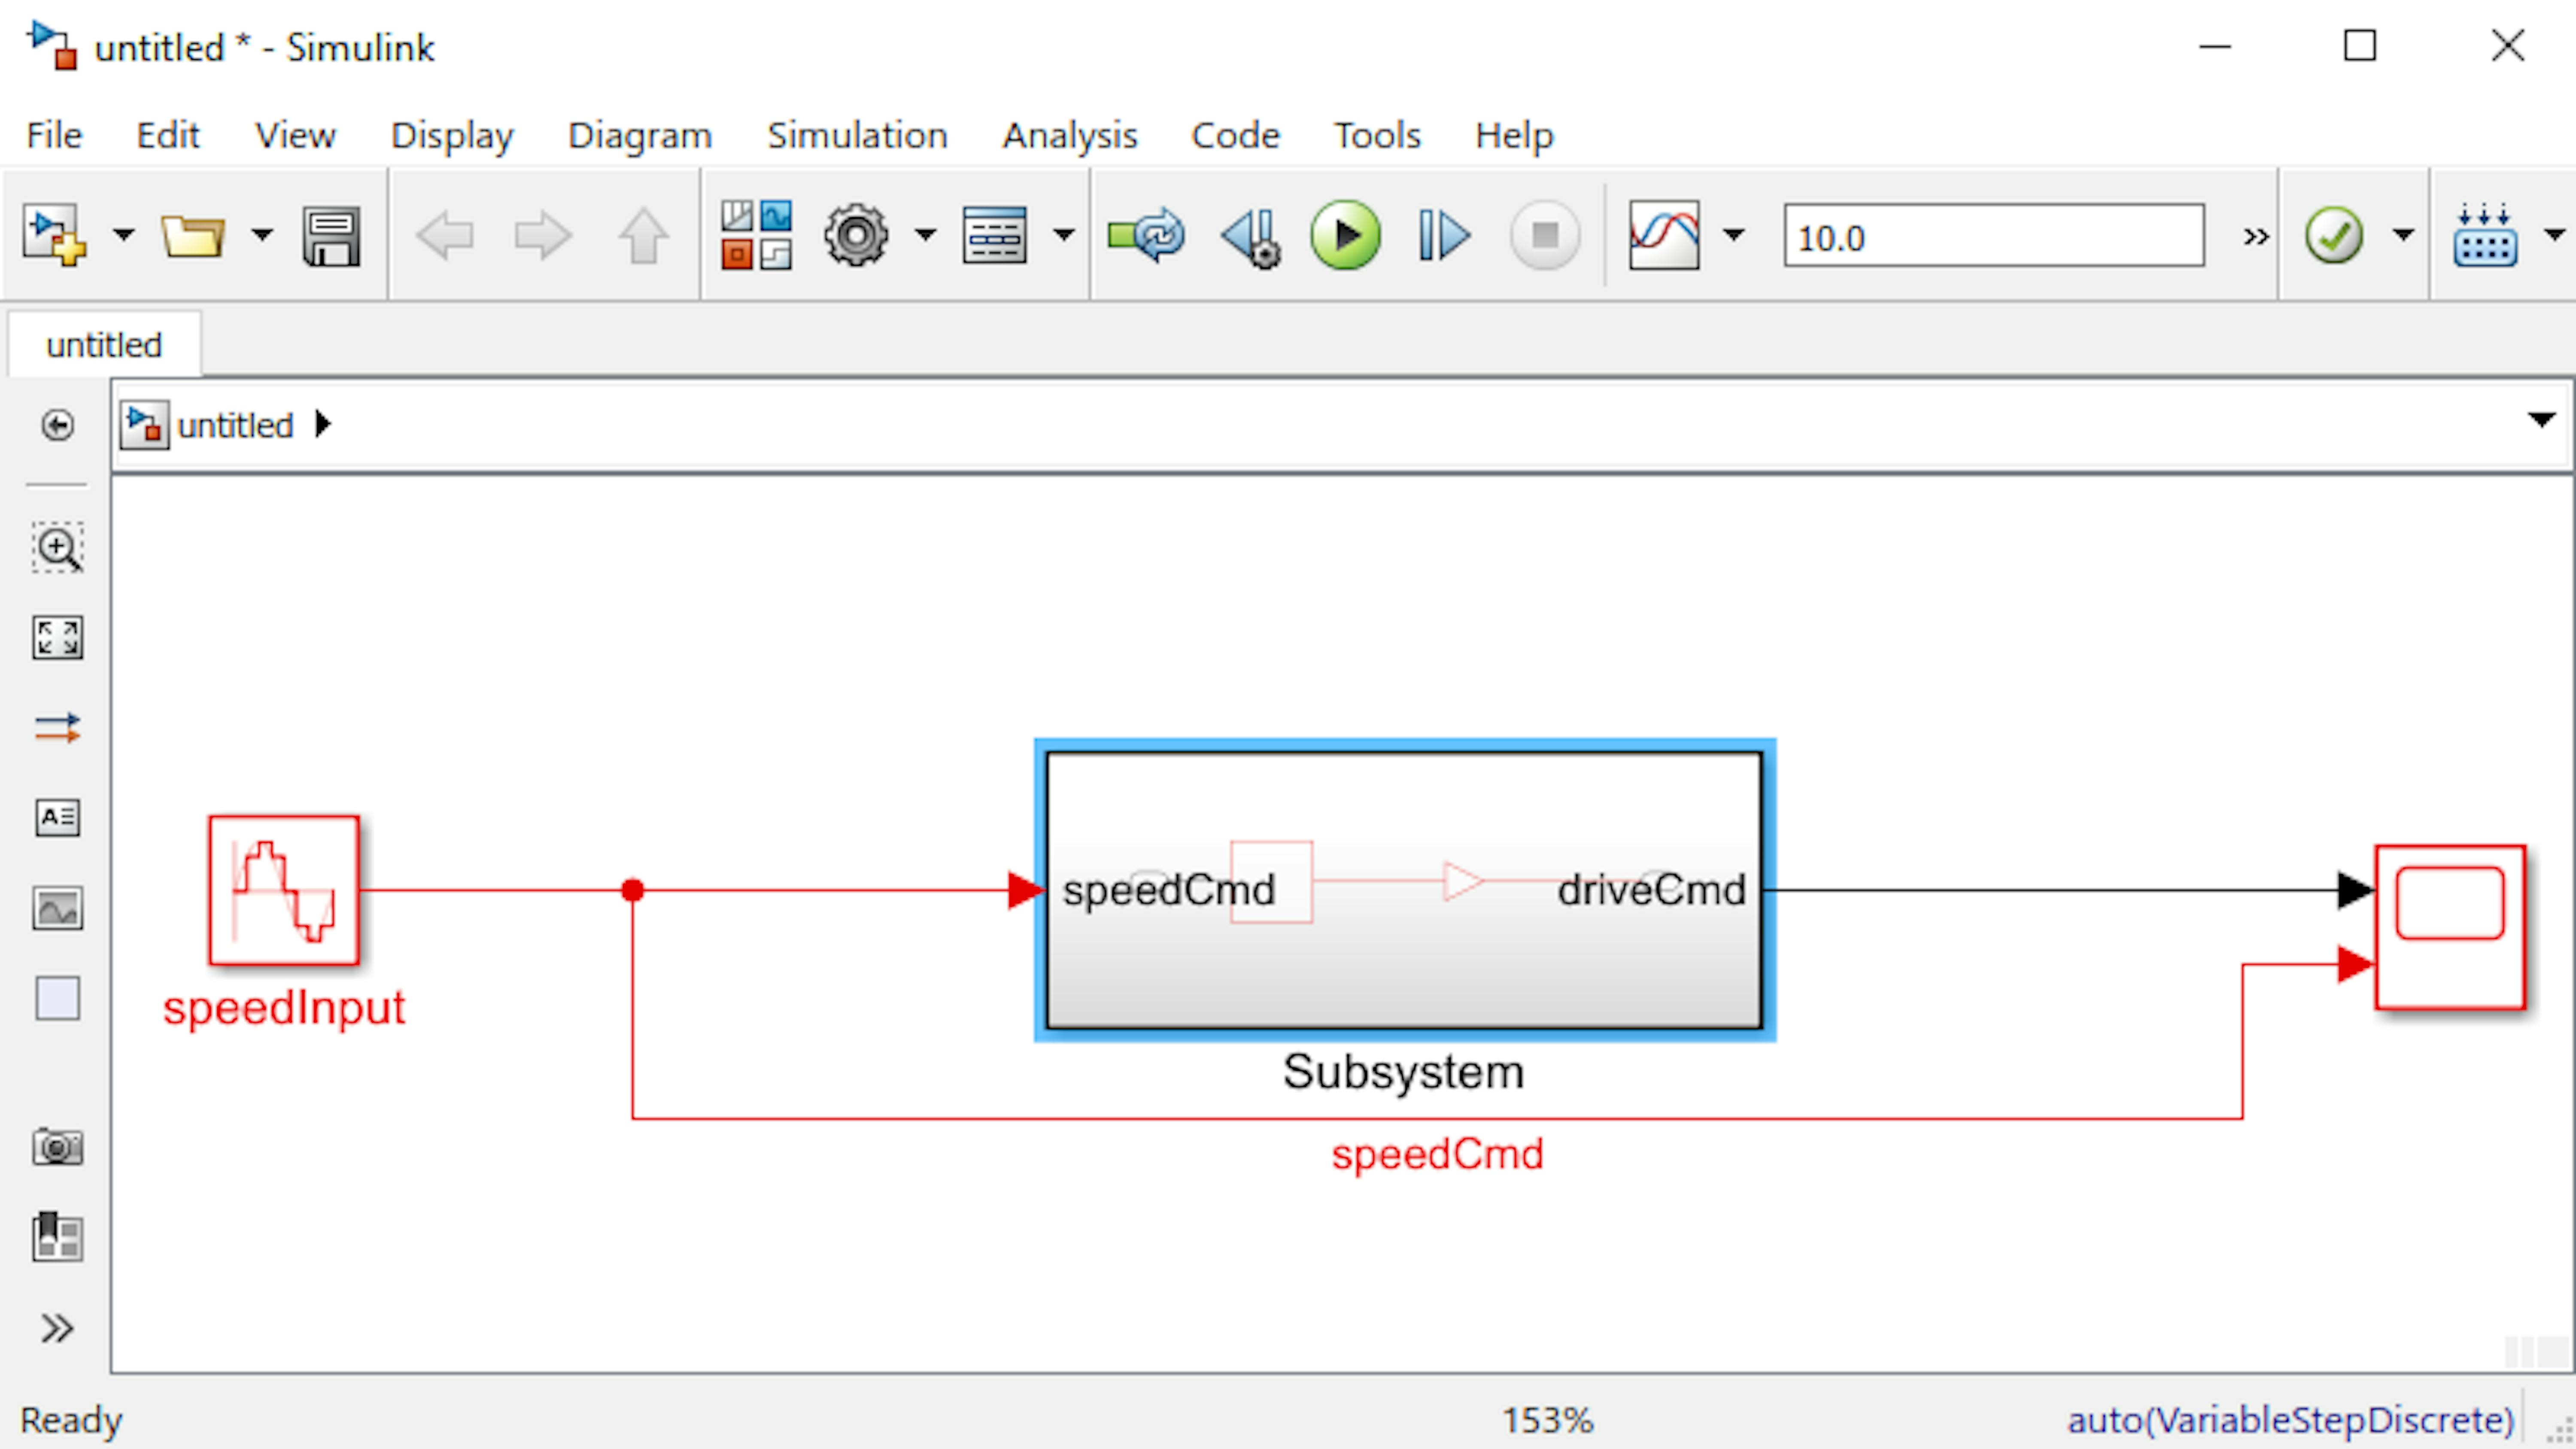Select the Image annotation tool
Image resolution: width=2576 pixels, height=1449 pixels.
tap(57, 908)
